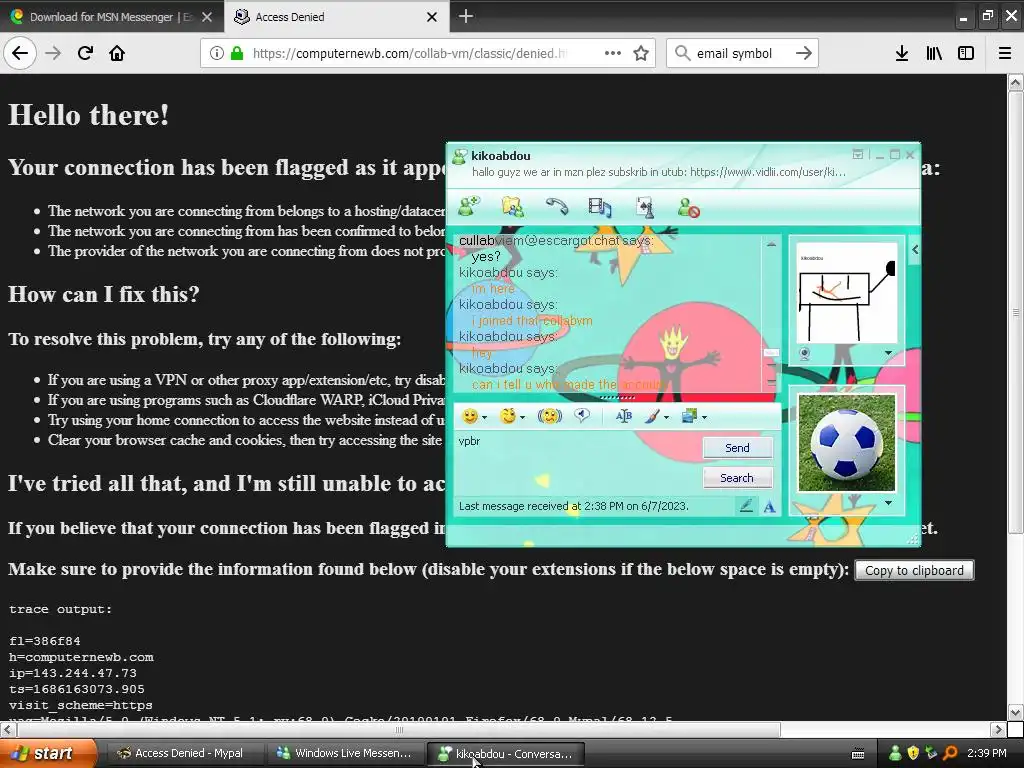Expand the background picture dropdown arrow
Screen dimensions: 1024x768
[704, 417]
